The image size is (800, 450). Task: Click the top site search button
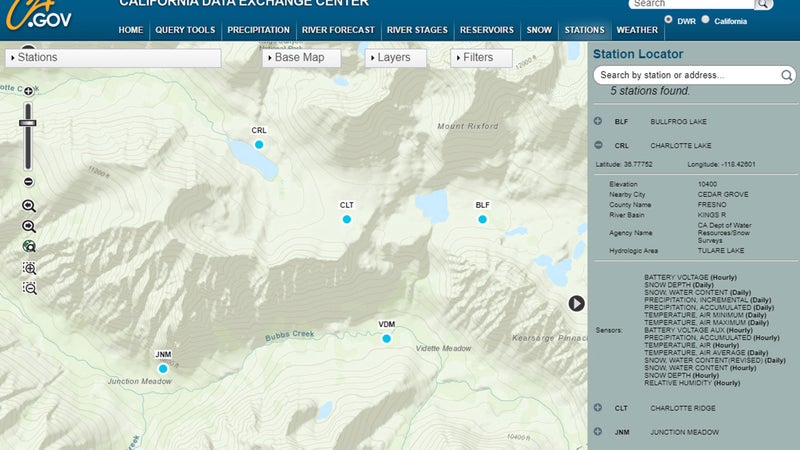pos(763,4)
